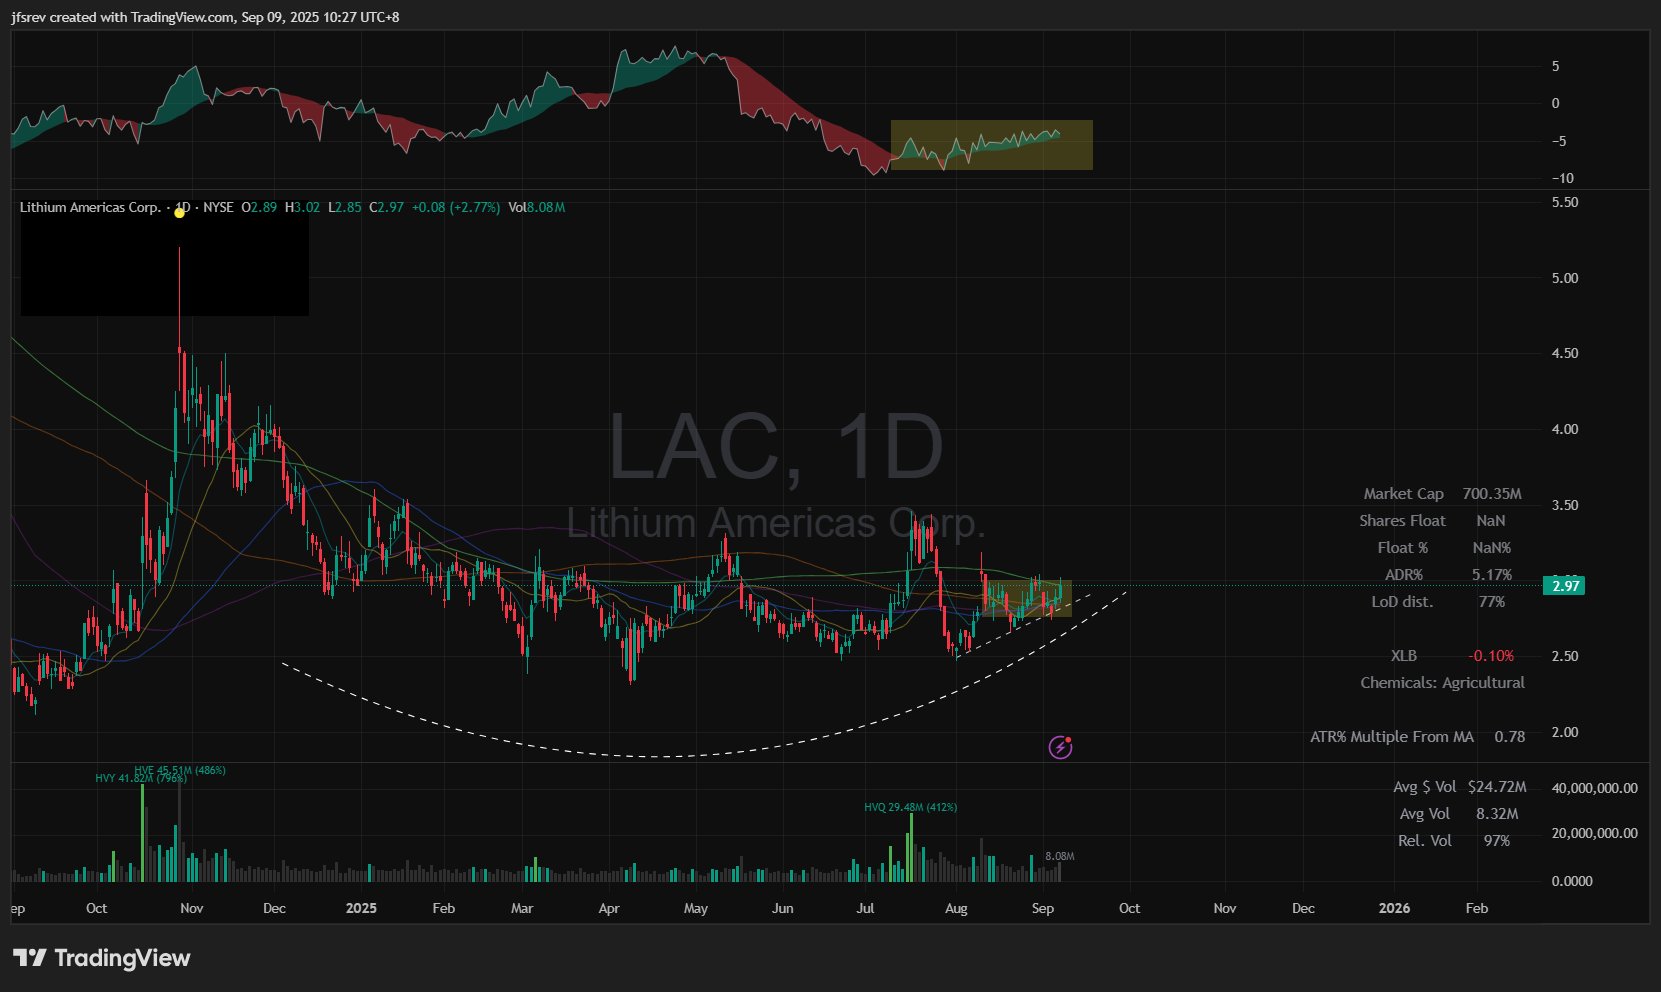Screen dimensions: 1661x992
Task: Click the "Apr" time axis label
Action: pos(608,908)
